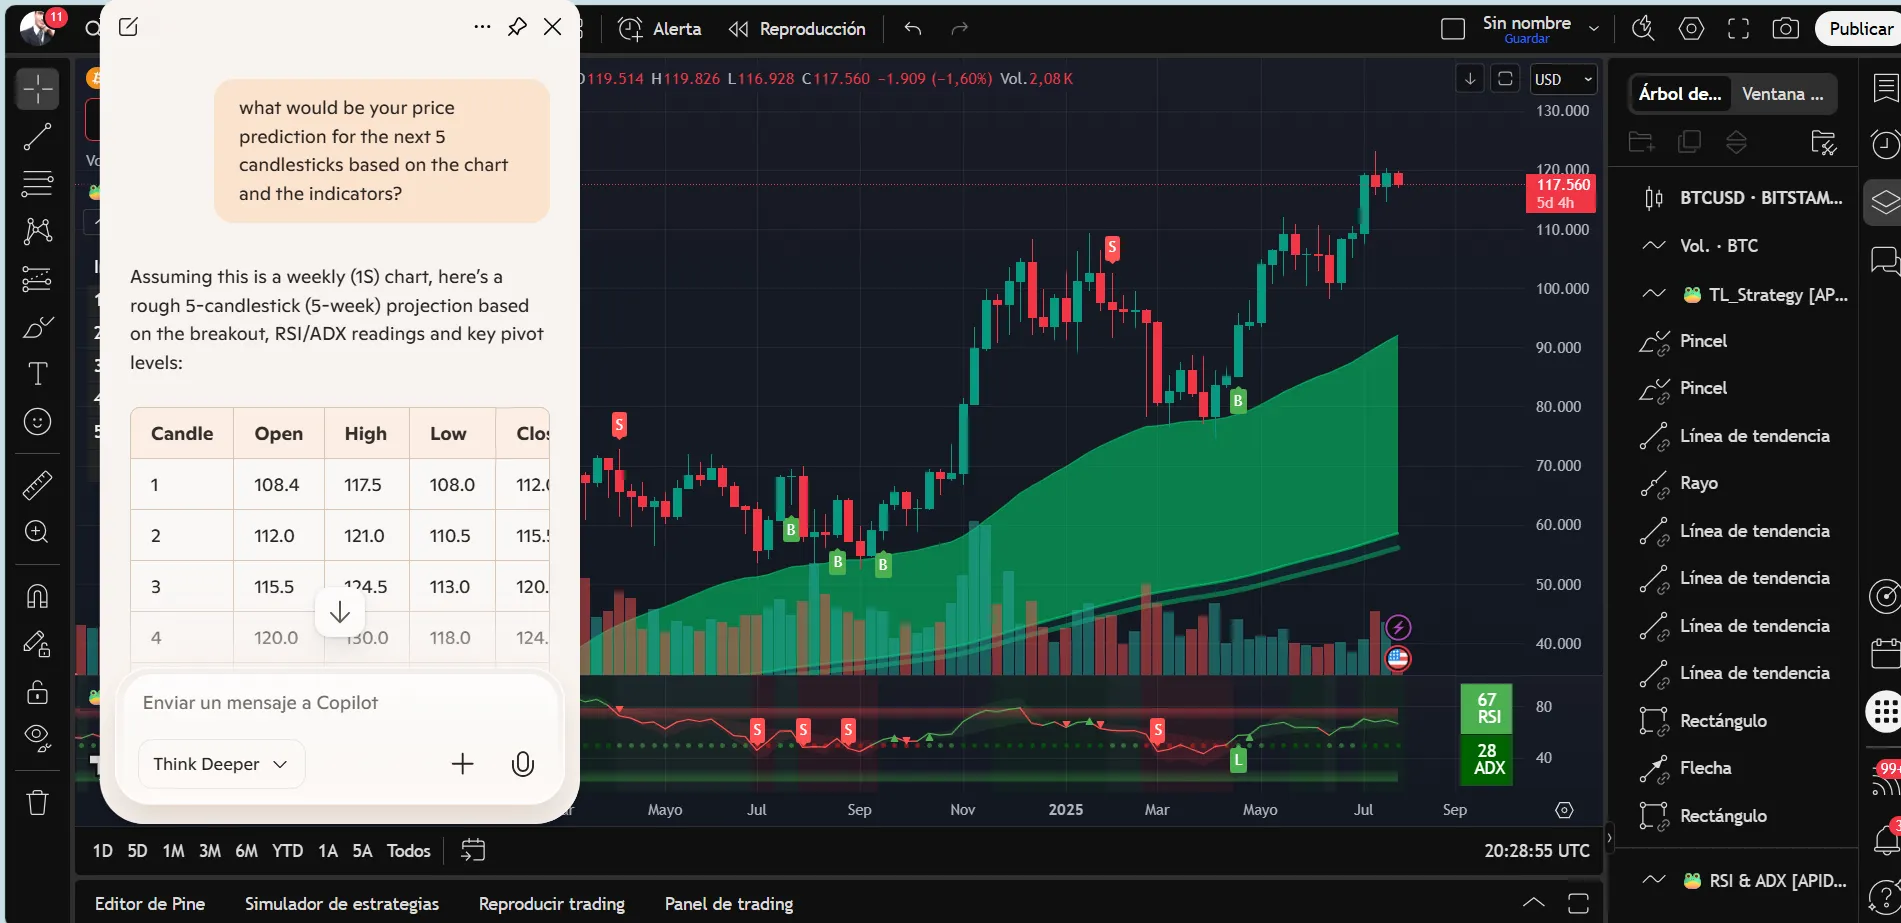Select the trend line drawing tool
The height and width of the screenshot is (923, 1901).
37,137
